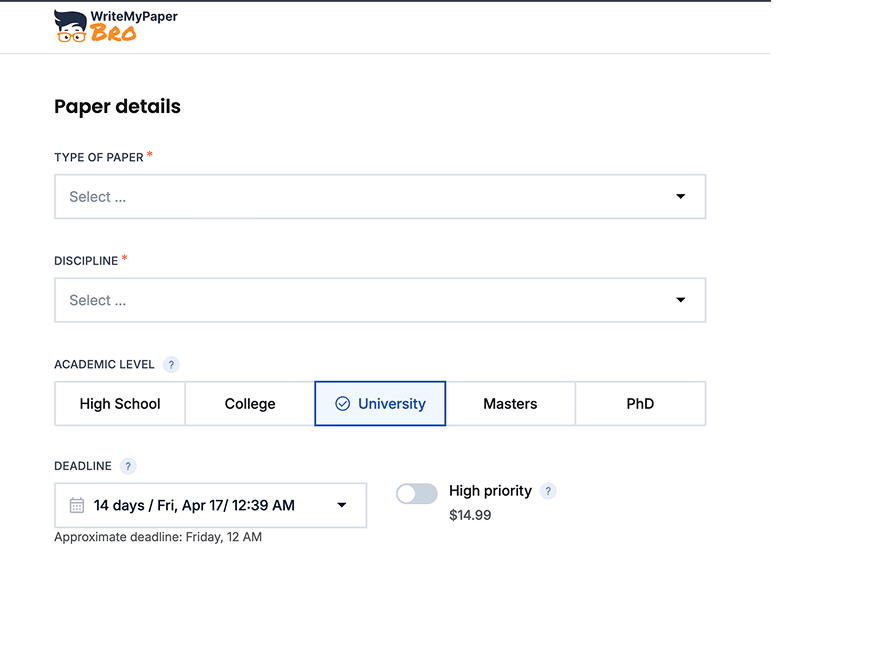Click the calendar icon in the deadline field
The height and width of the screenshot is (647, 871).
pyautogui.click(x=77, y=506)
